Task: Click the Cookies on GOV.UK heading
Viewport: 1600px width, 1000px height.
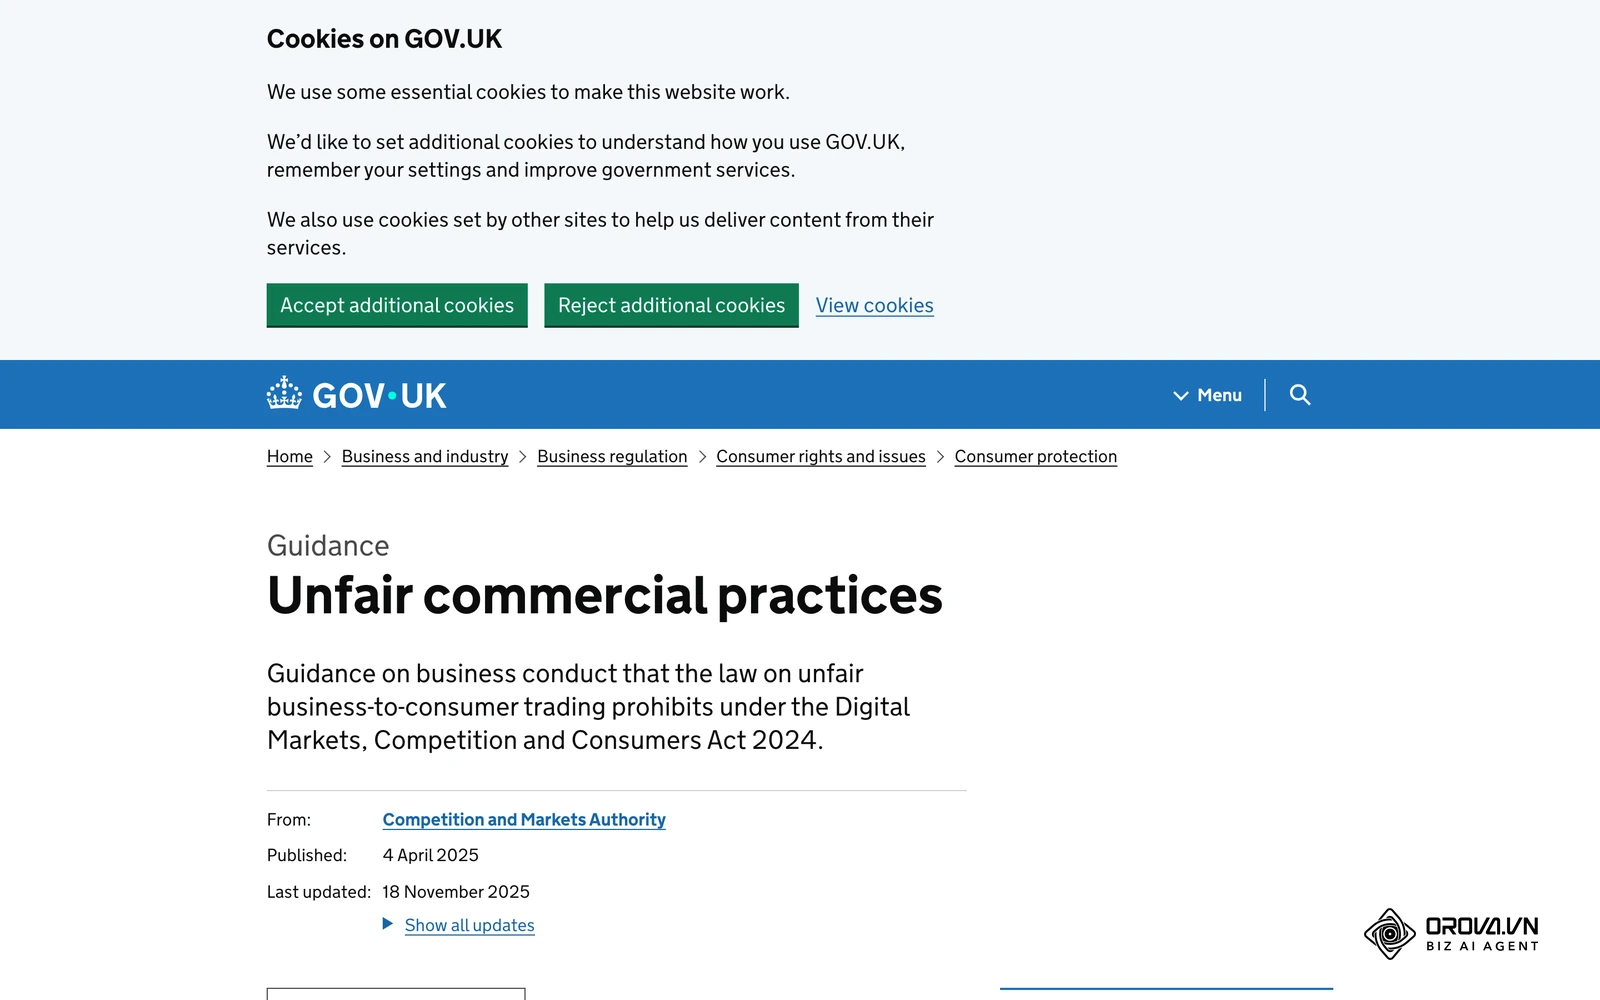Action: click(x=384, y=39)
